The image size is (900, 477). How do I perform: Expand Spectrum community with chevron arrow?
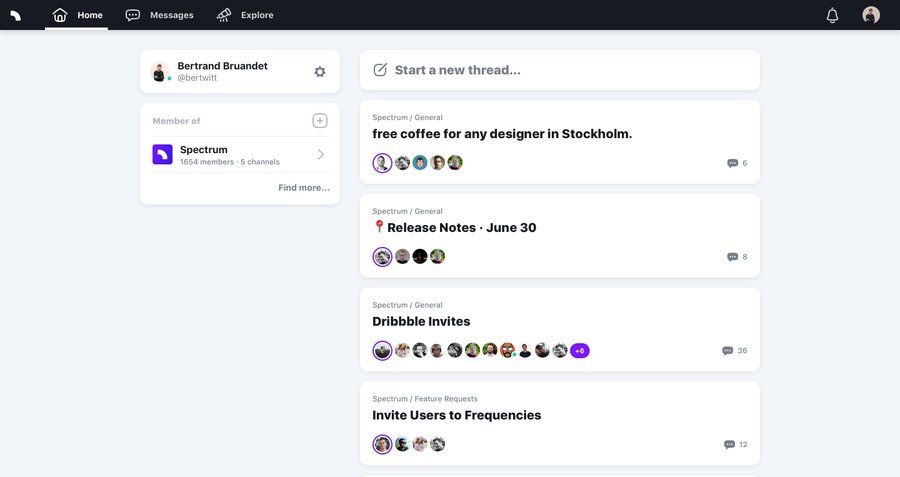click(321, 154)
